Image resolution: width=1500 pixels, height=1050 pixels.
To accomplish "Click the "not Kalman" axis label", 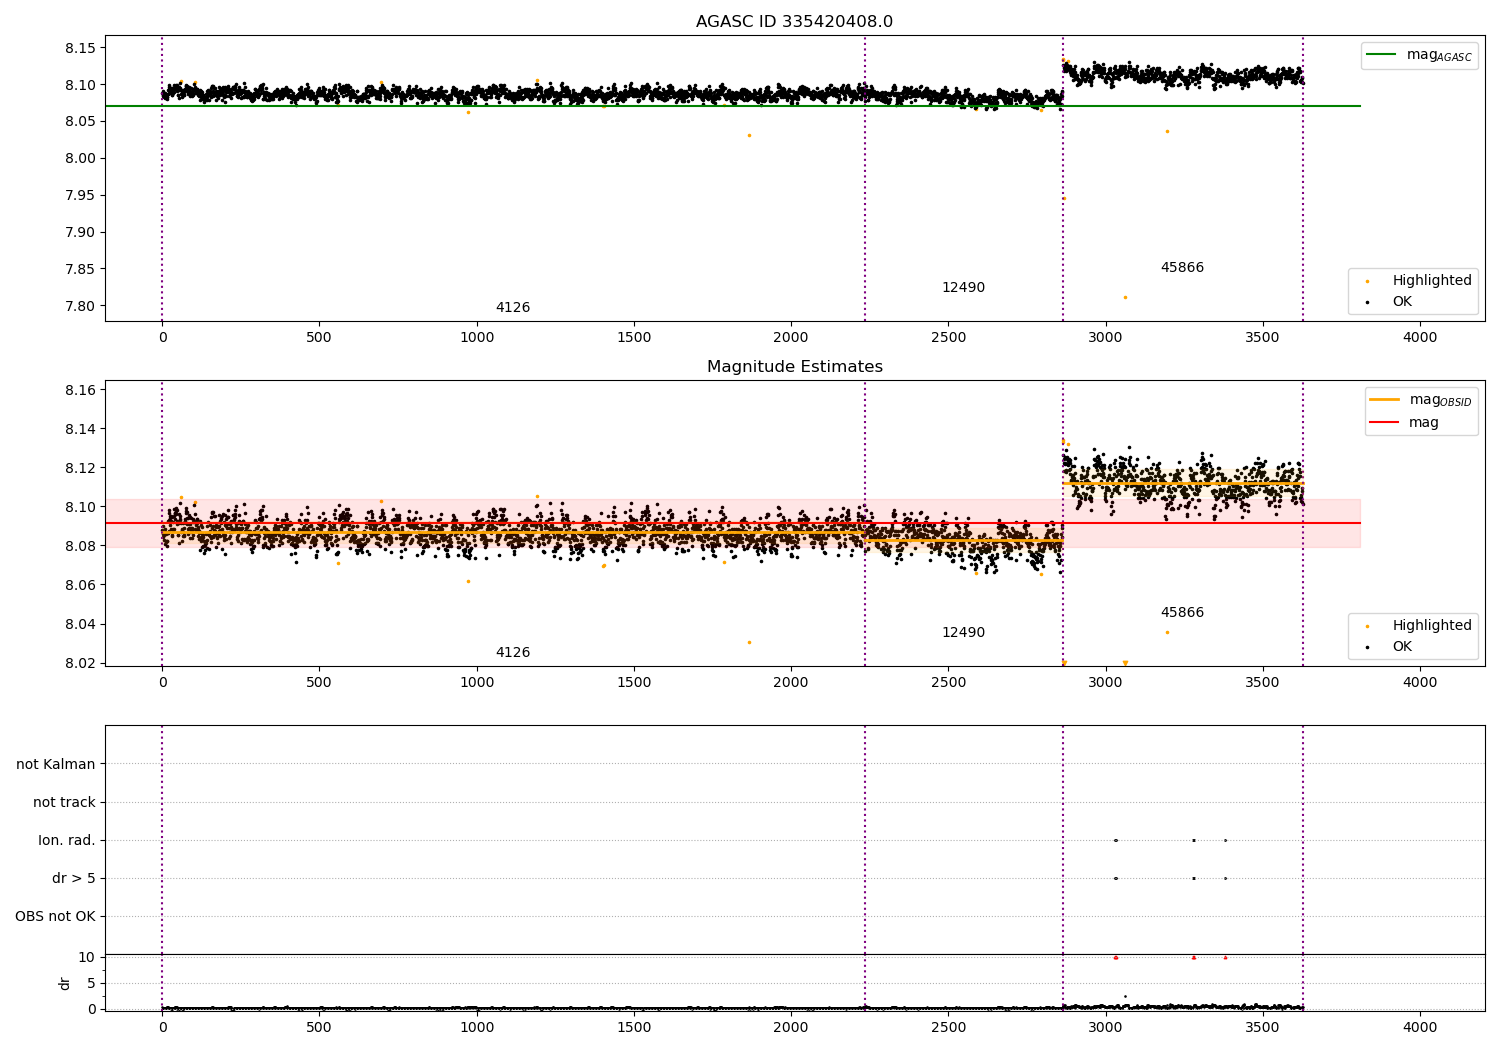I will 56,765.
